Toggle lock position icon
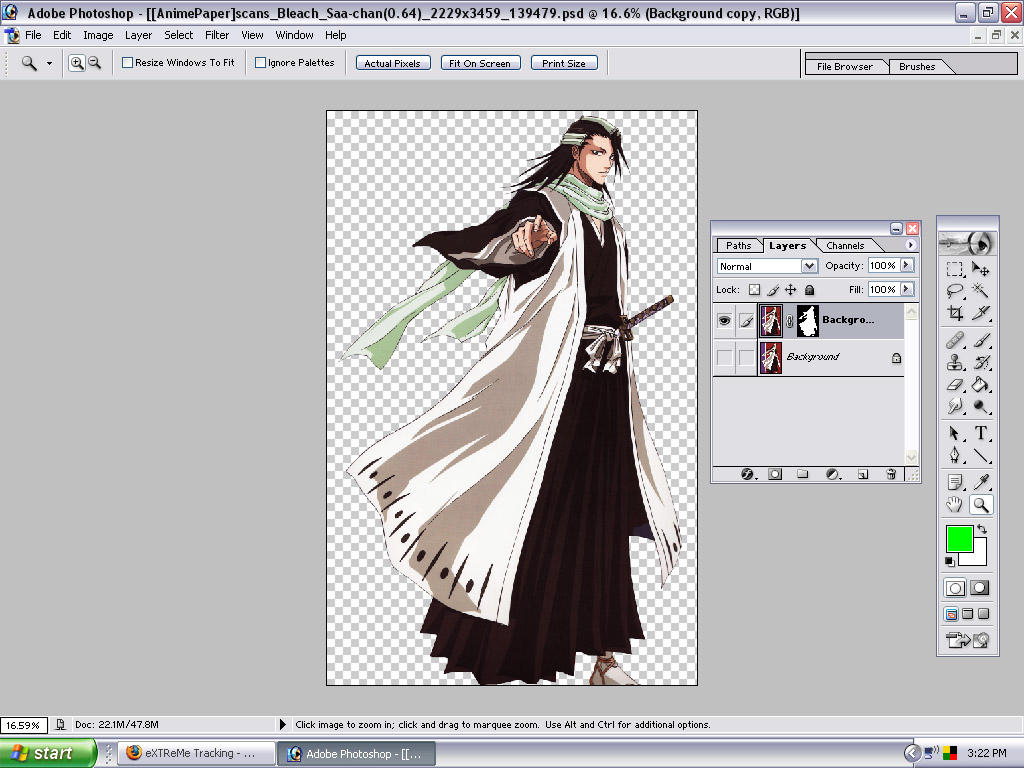The image size is (1024, 768). (791, 290)
